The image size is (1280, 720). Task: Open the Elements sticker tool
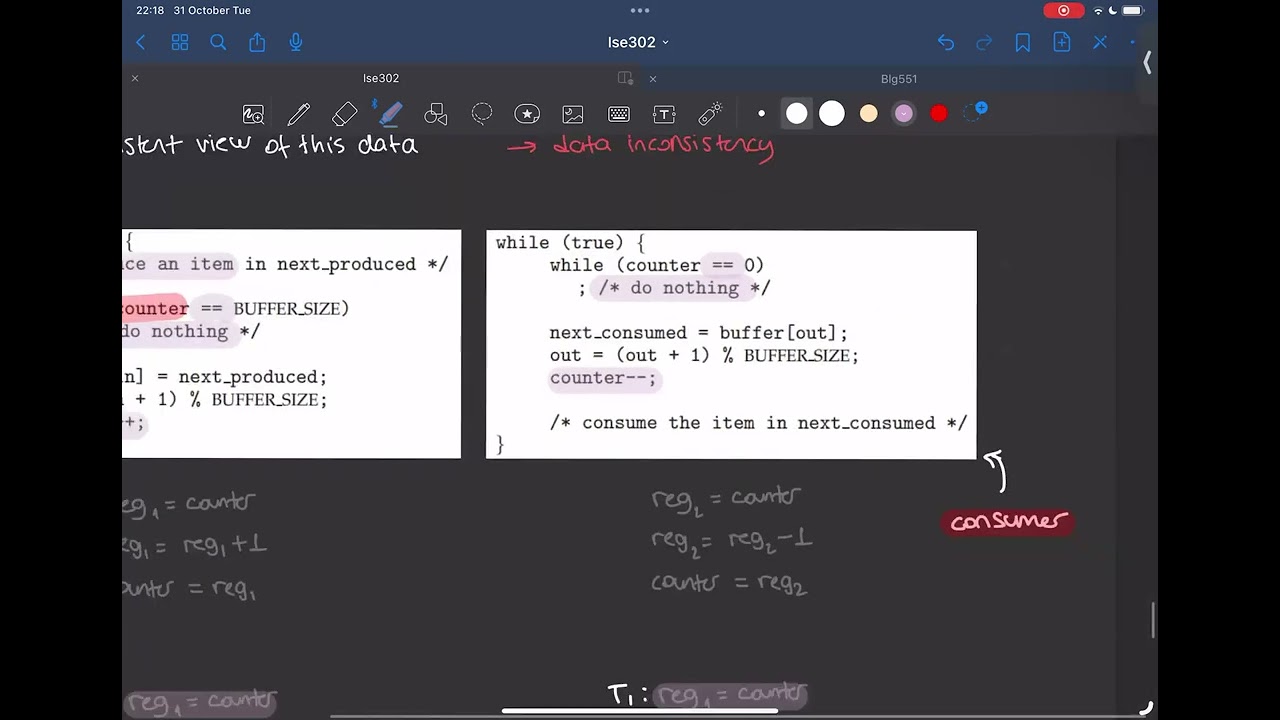pyautogui.click(x=527, y=114)
